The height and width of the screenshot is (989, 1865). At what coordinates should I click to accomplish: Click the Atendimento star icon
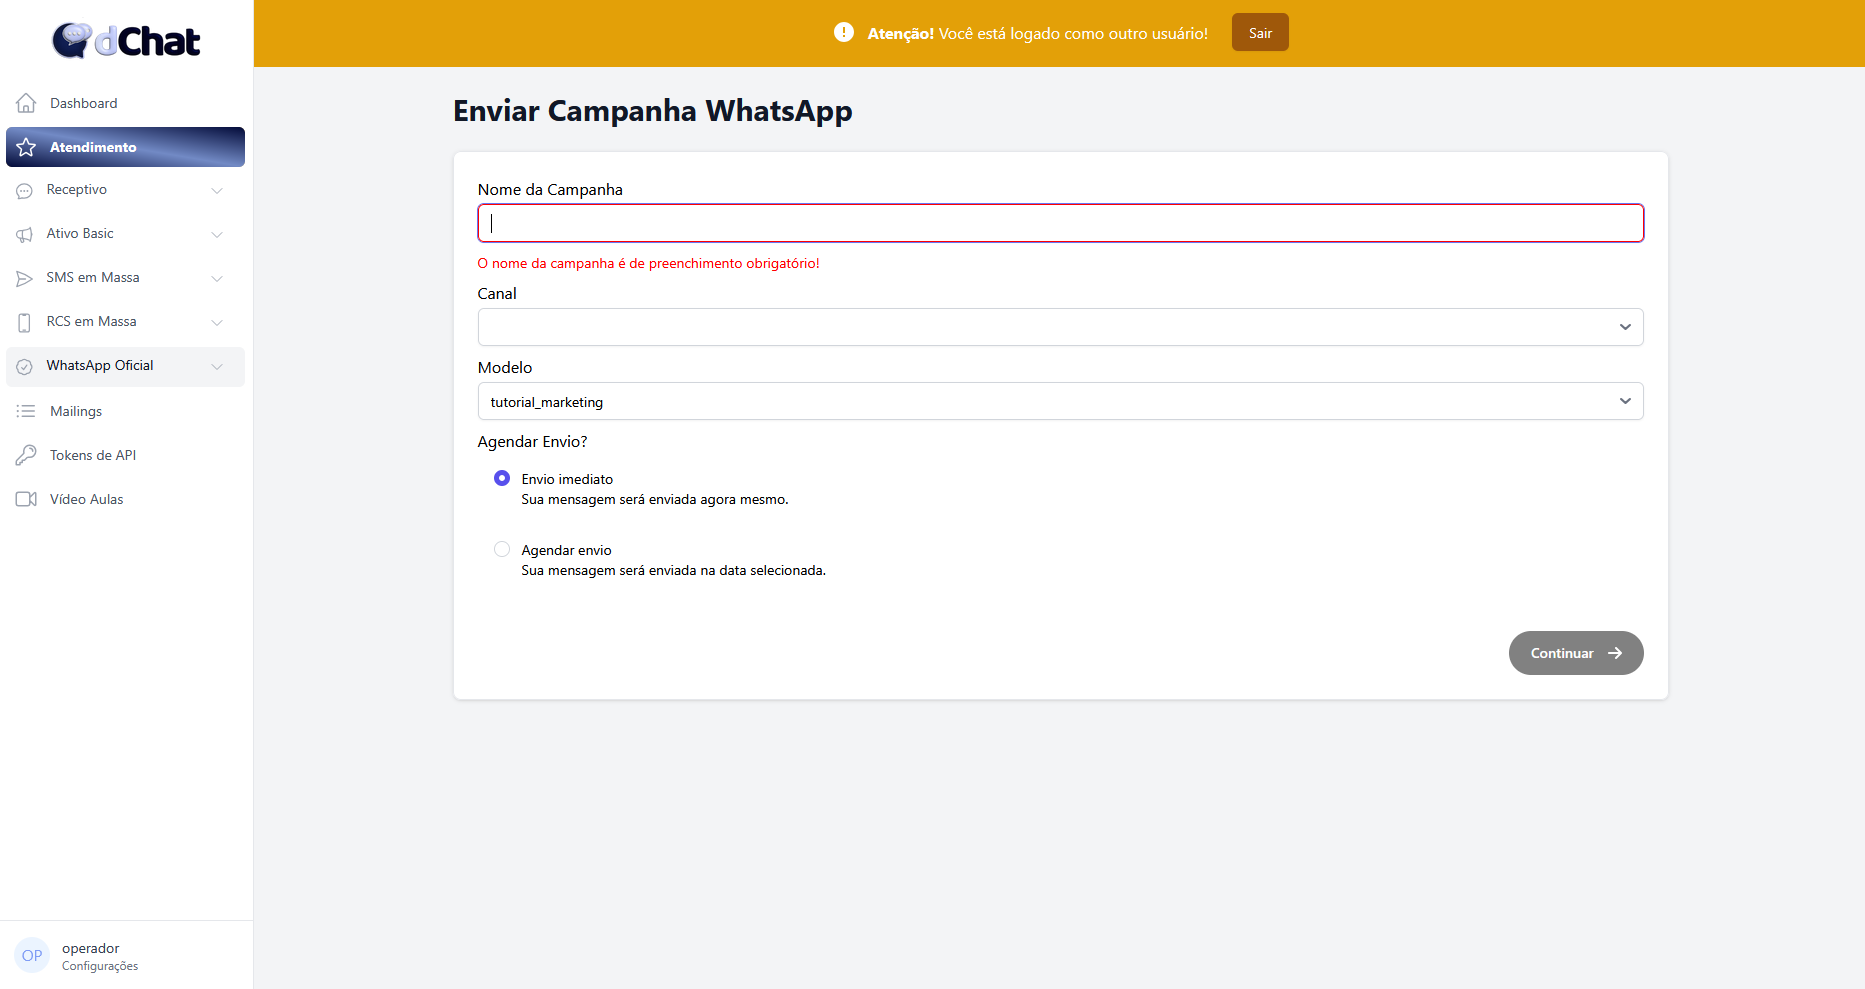click(x=27, y=147)
